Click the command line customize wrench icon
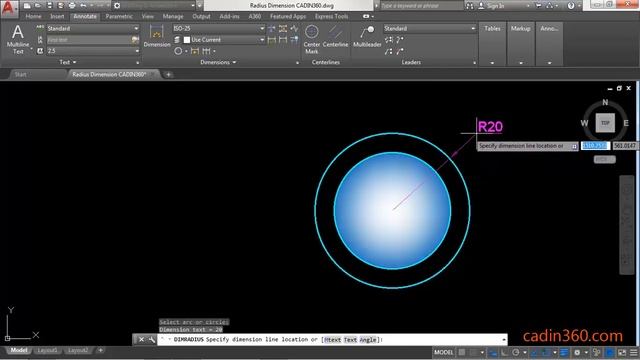 pyautogui.click(x=151, y=340)
